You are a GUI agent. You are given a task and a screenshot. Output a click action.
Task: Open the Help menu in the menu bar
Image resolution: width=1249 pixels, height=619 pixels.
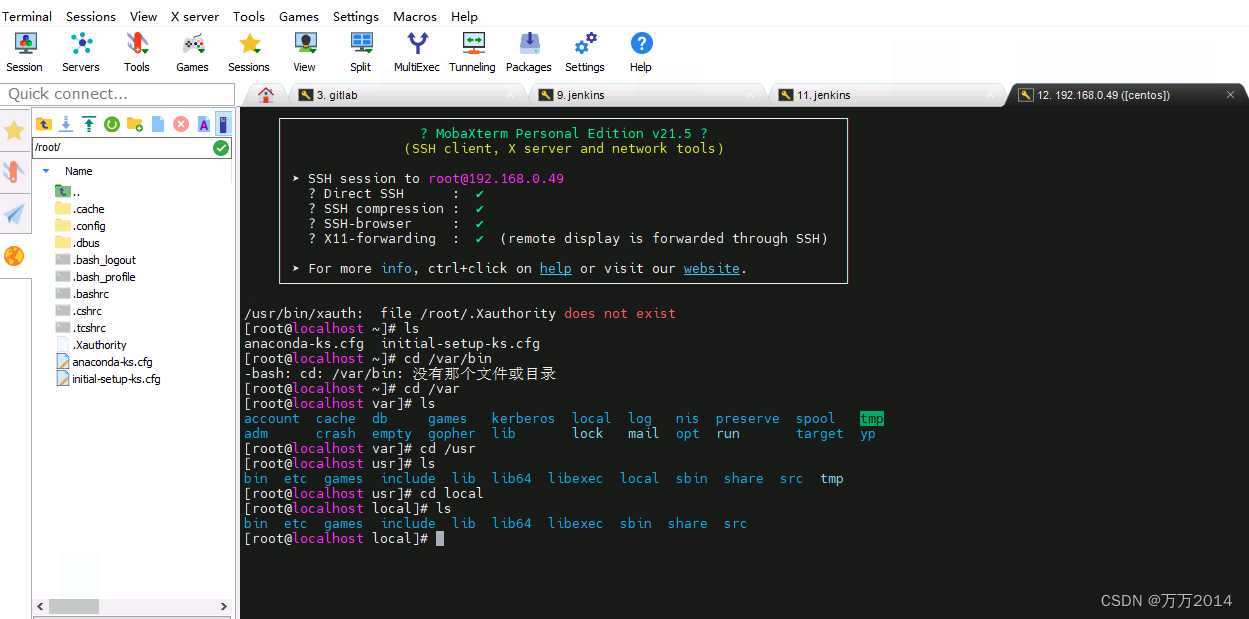point(464,16)
